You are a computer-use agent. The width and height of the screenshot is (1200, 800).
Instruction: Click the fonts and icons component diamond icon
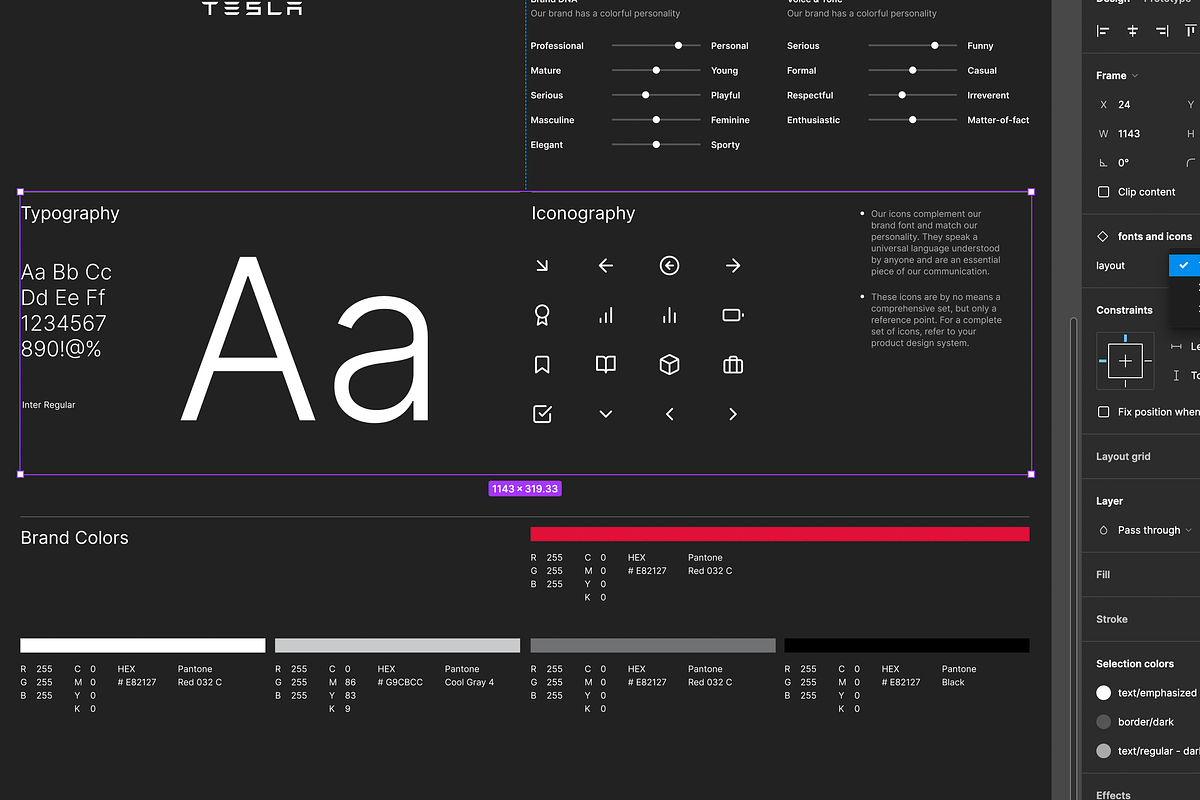point(1103,237)
